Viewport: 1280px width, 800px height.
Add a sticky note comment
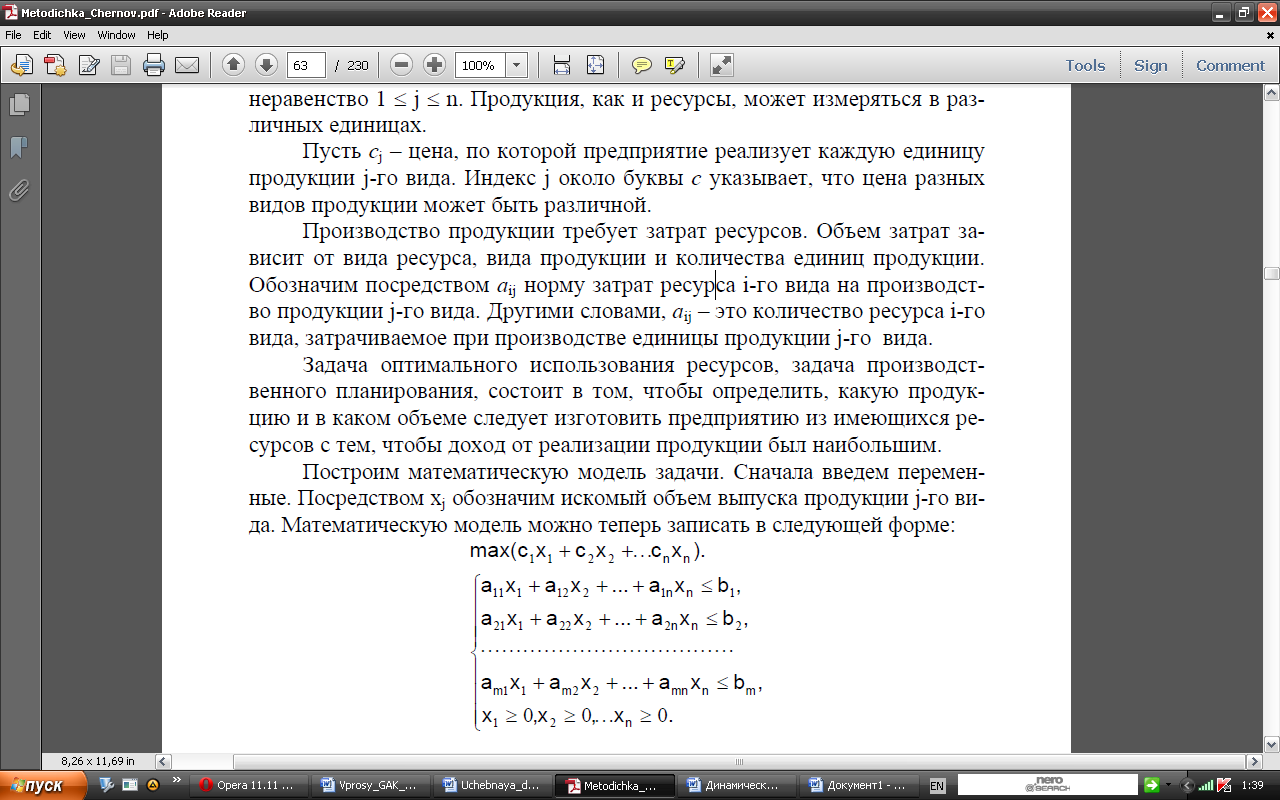coord(642,65)
